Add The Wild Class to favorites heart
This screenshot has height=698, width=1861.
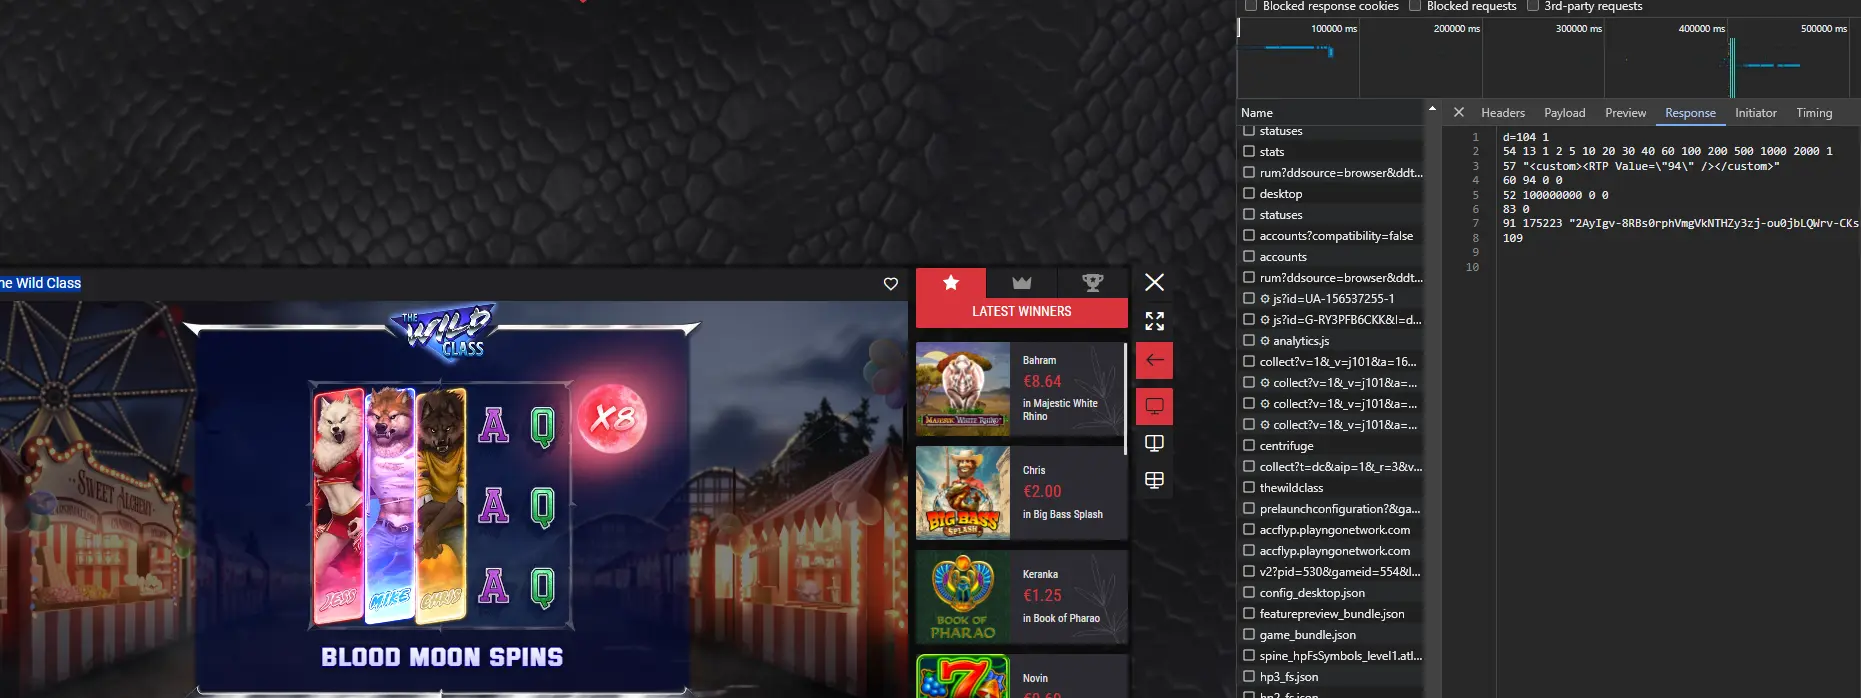[x=891, y=284]
